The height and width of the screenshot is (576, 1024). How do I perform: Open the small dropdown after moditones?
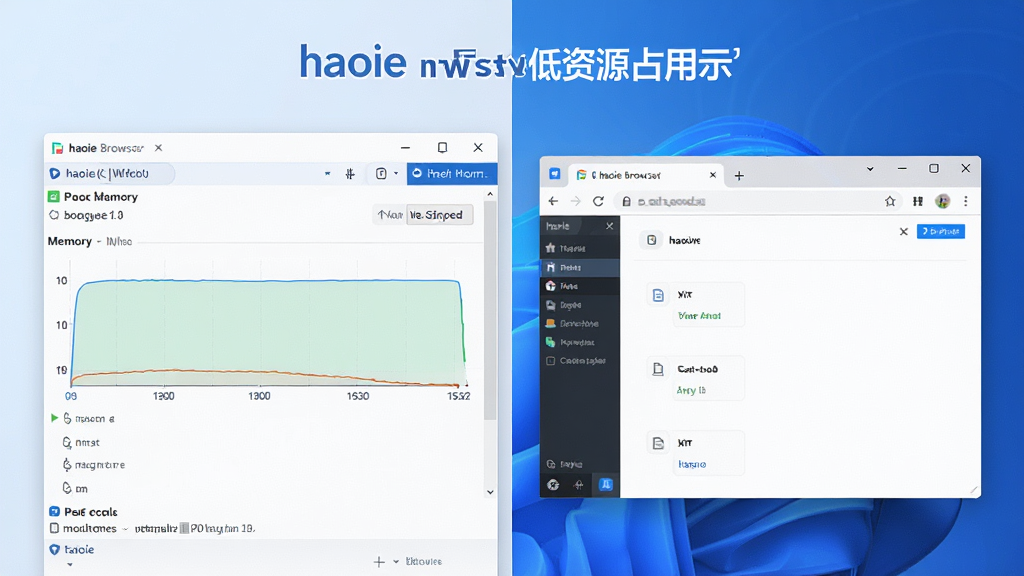[x=125, y=529]
